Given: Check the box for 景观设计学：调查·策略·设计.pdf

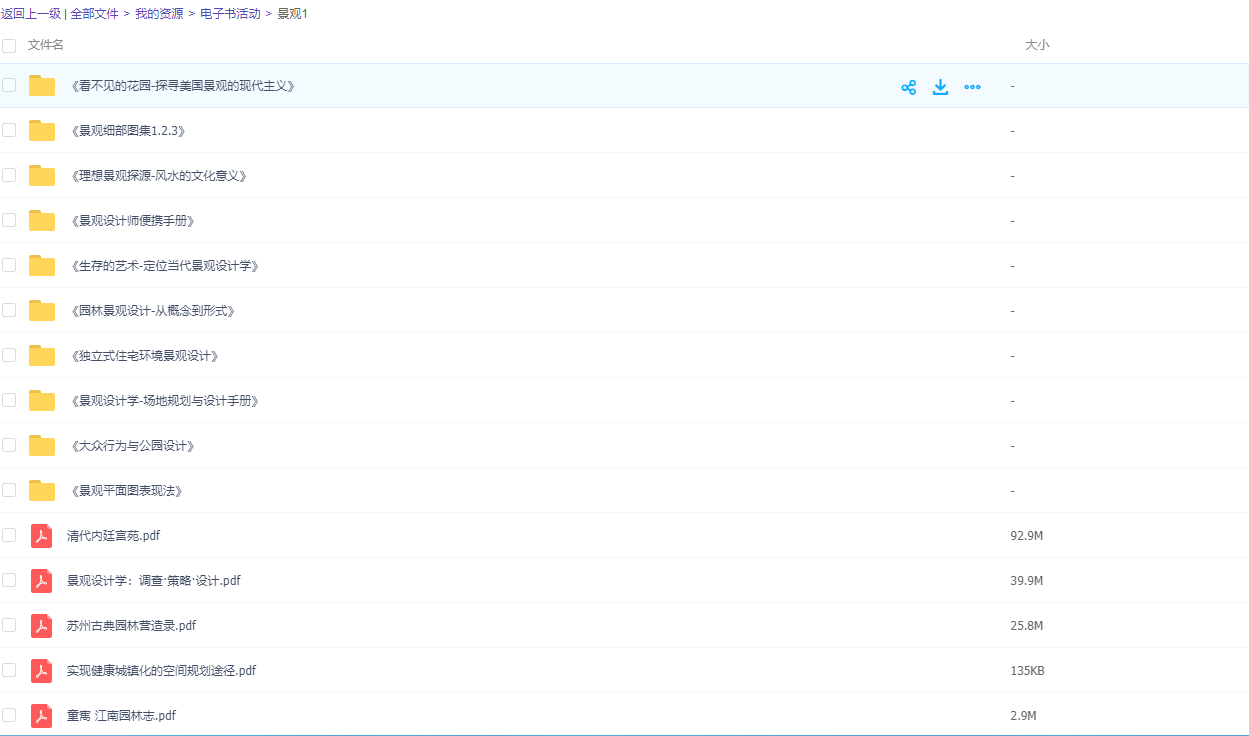Looking at the screenshot, I should click(9, 580).
